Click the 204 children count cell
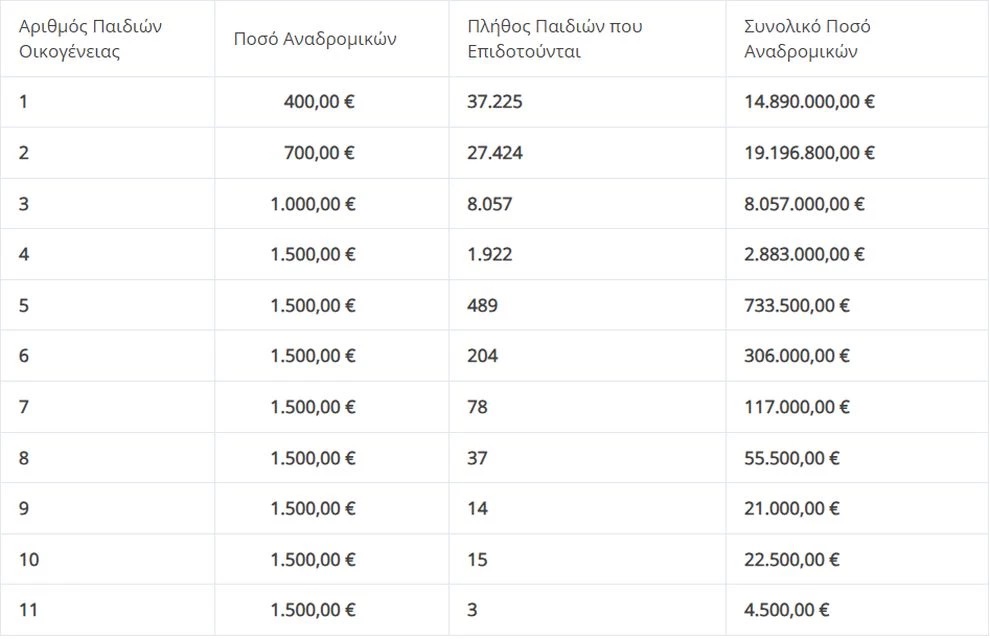This screenshot has height=639, width=990. click(482, 356)
